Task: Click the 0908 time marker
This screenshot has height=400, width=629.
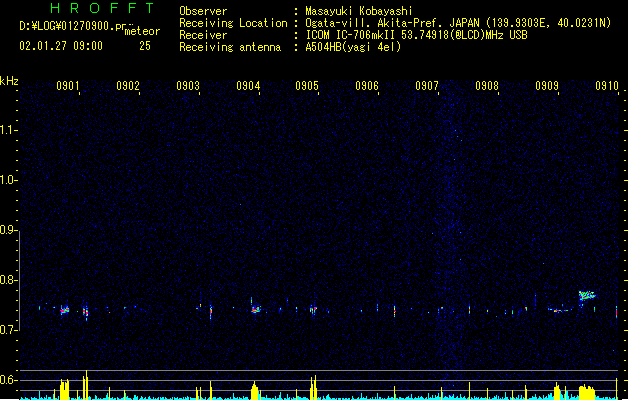Action: pos(487,86)
